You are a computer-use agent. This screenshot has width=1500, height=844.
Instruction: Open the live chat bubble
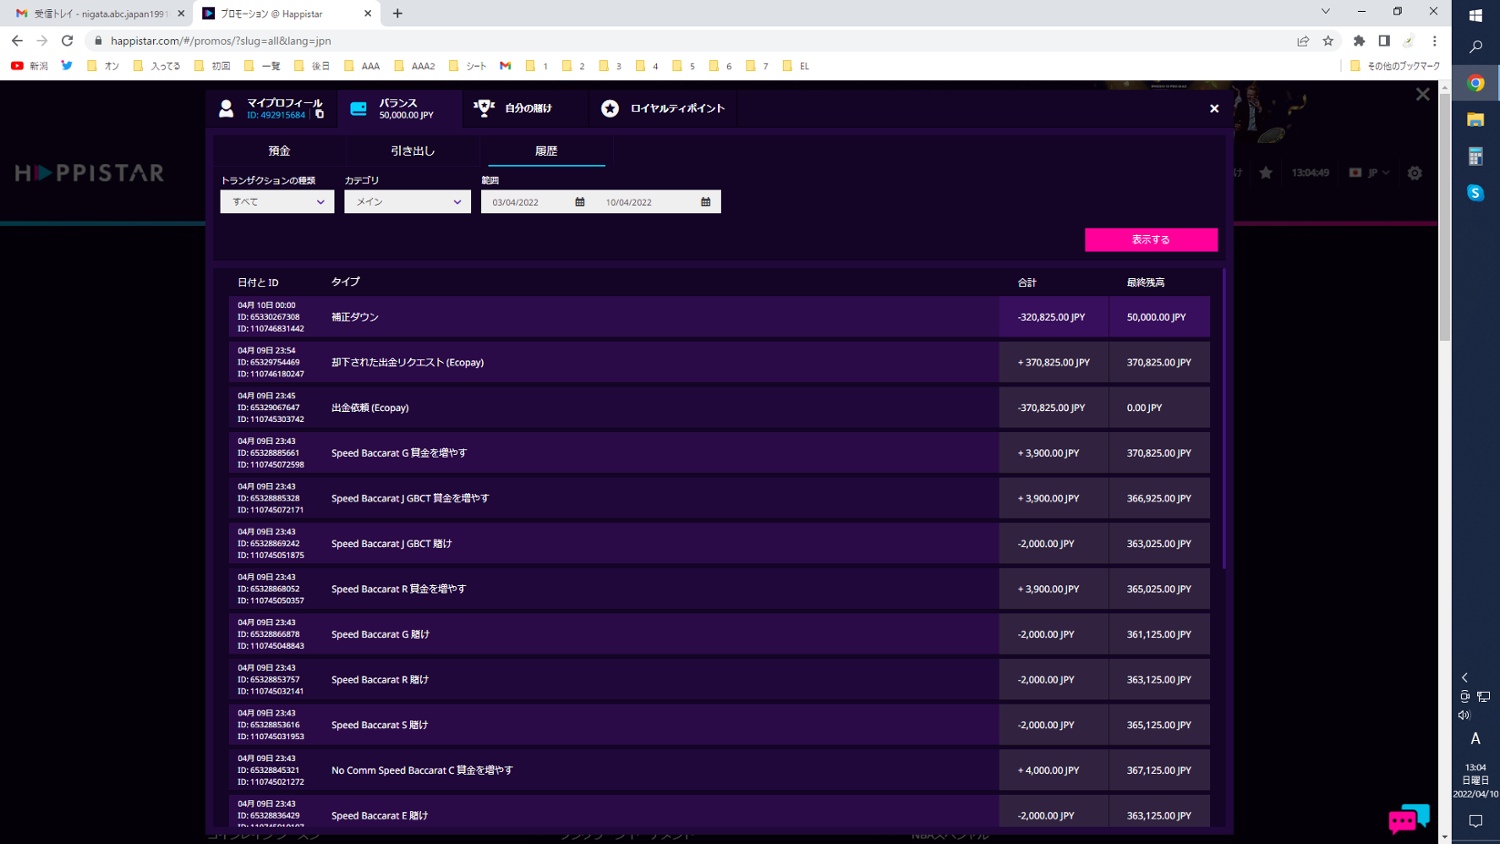tap(1408, 818)
